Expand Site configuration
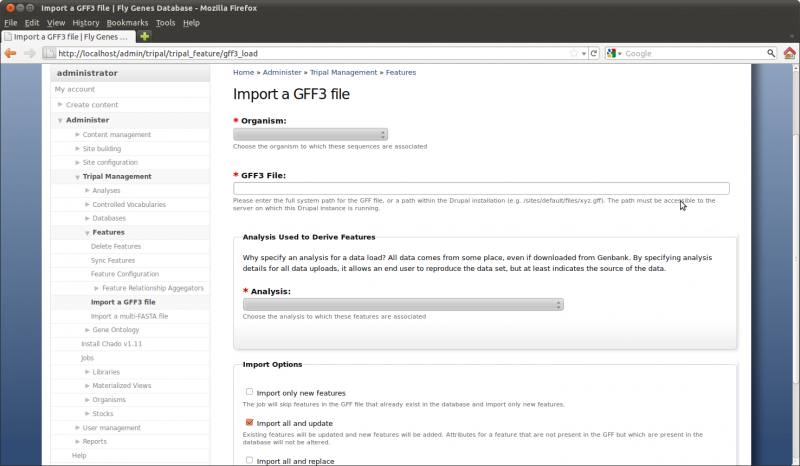 [77, 162]
